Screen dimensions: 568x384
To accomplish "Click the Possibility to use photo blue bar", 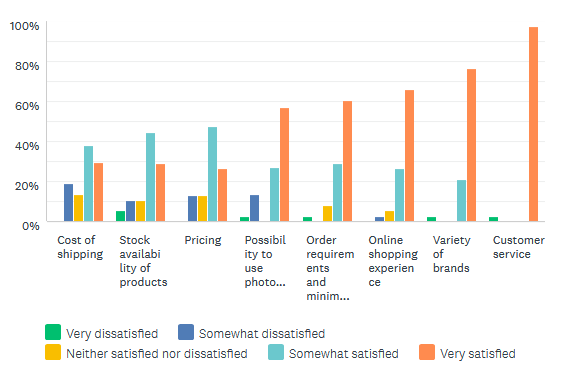I will [x=254, y=208].
